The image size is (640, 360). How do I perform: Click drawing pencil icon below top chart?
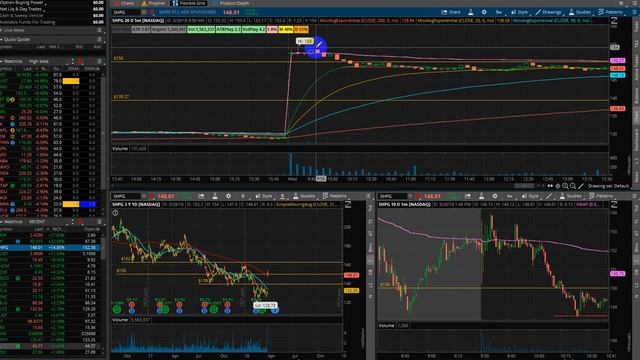click(581, 186)
